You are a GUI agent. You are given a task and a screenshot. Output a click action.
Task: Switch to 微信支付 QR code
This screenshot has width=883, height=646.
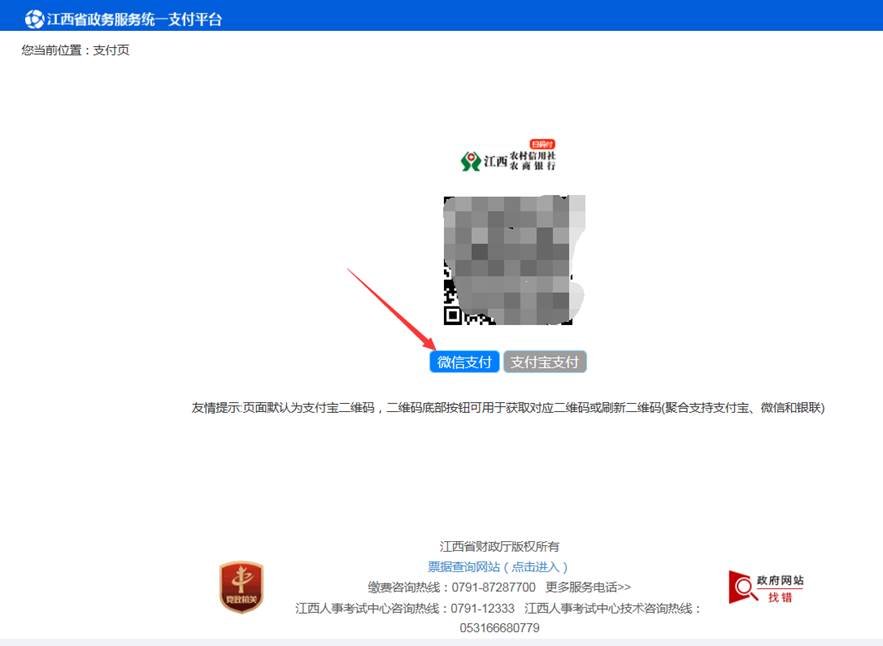(x=464, y=362)
